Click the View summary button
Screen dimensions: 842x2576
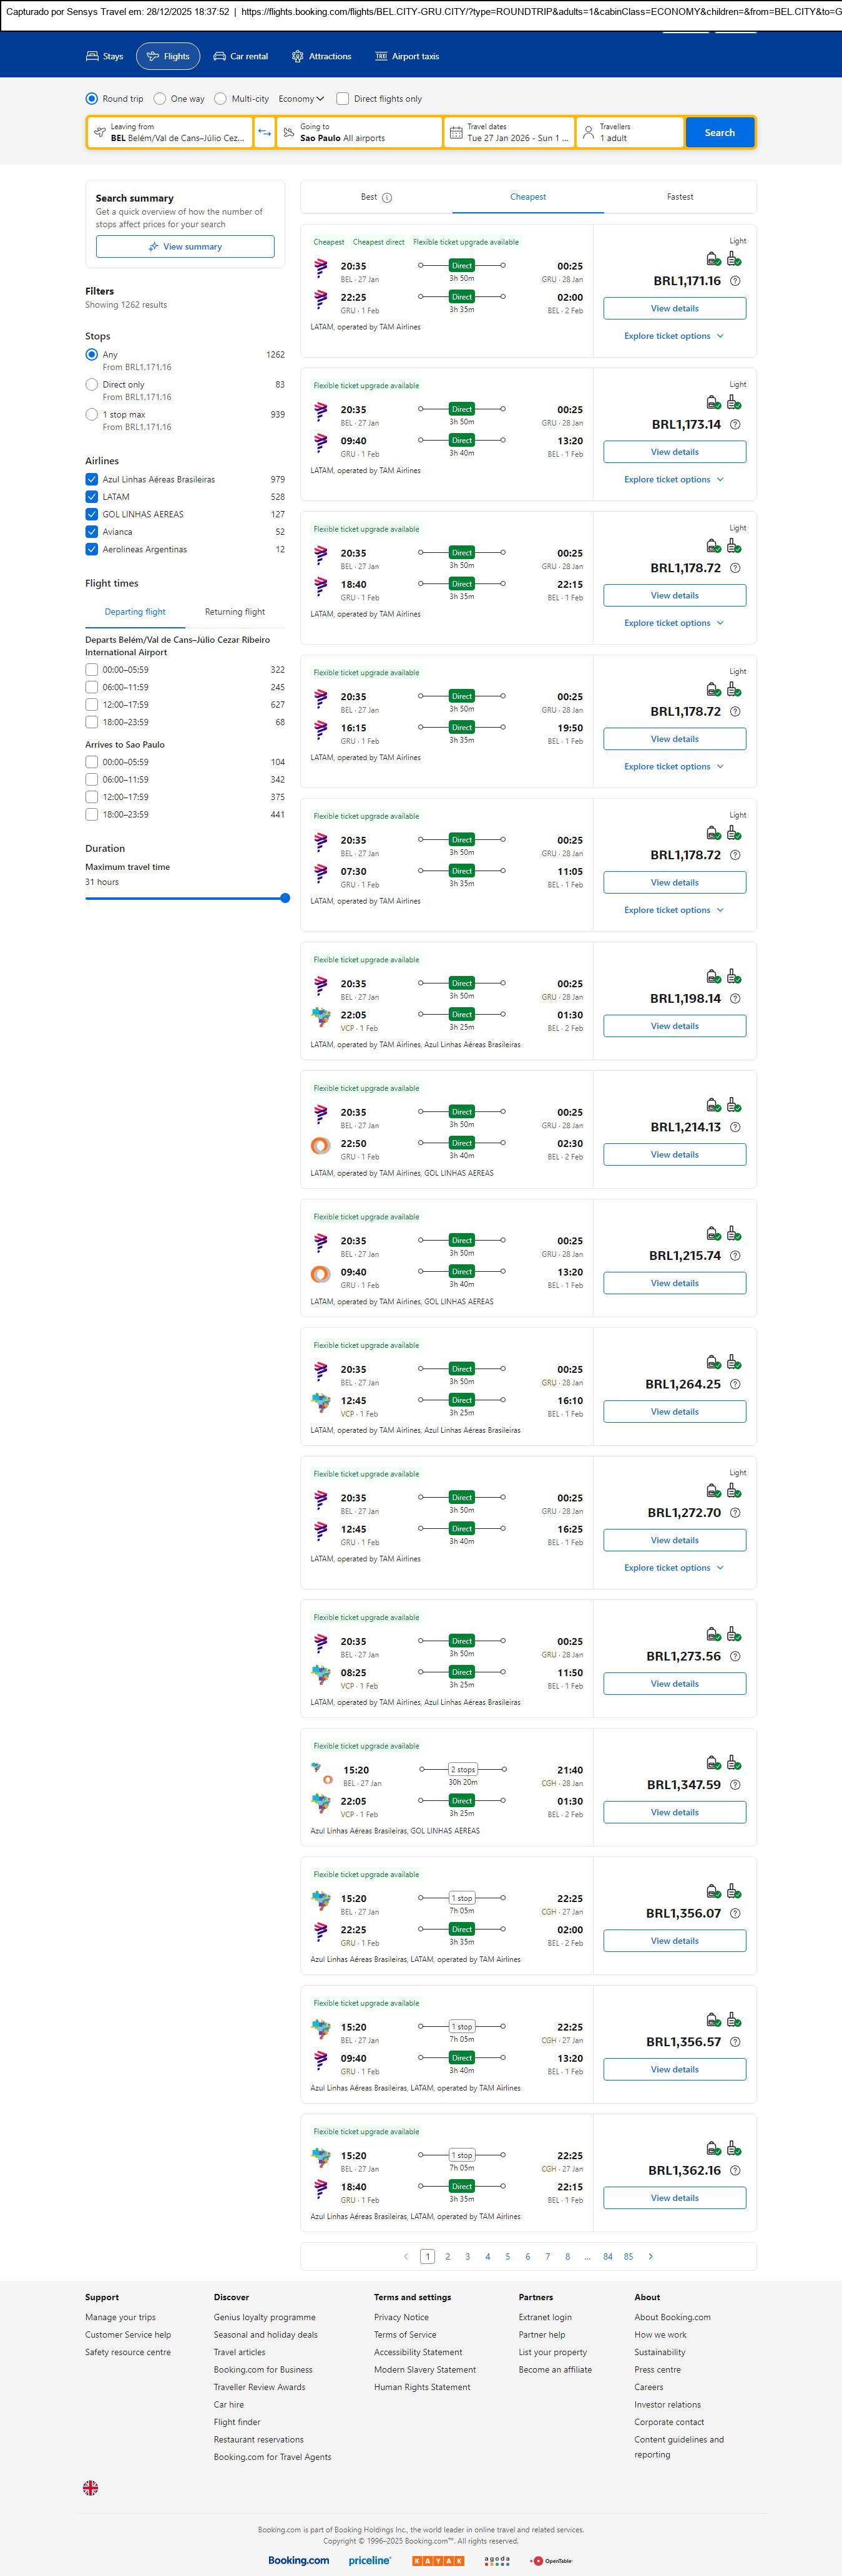(x=185, y=247)
